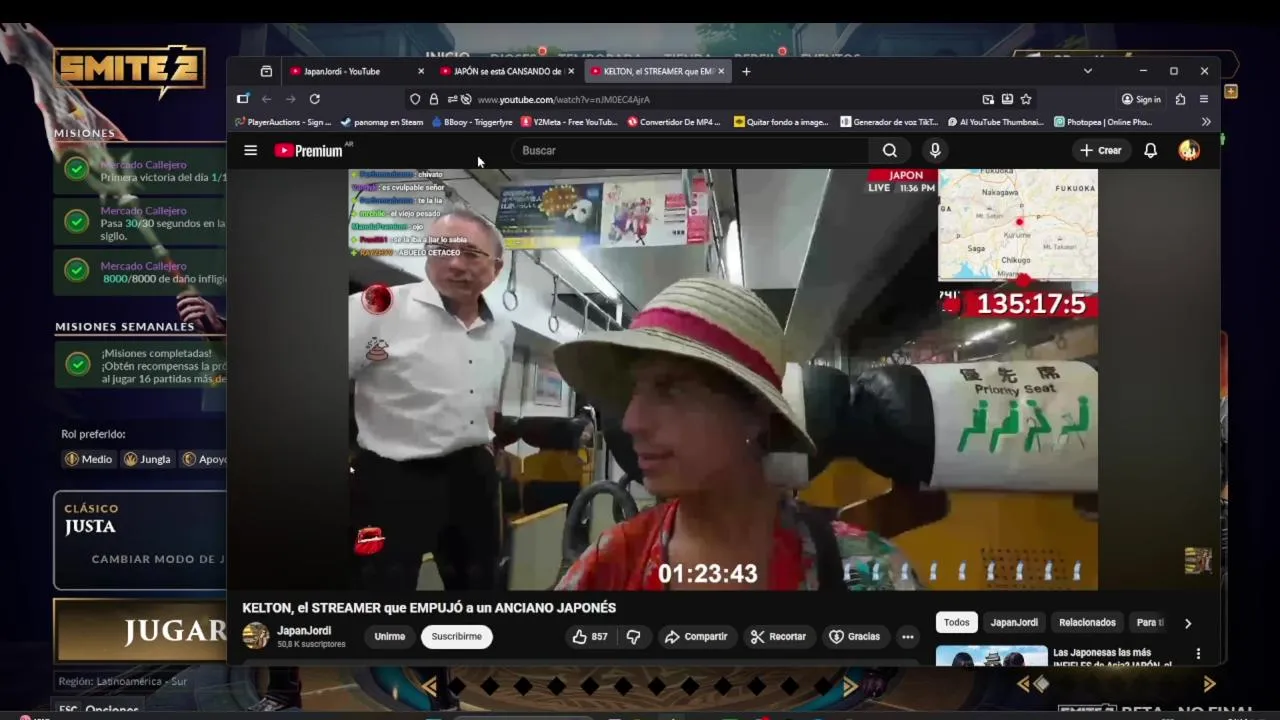Screen dimensions: 1280x720
Task: Click the Crear button on YouTube
Action: (1101, 150)
